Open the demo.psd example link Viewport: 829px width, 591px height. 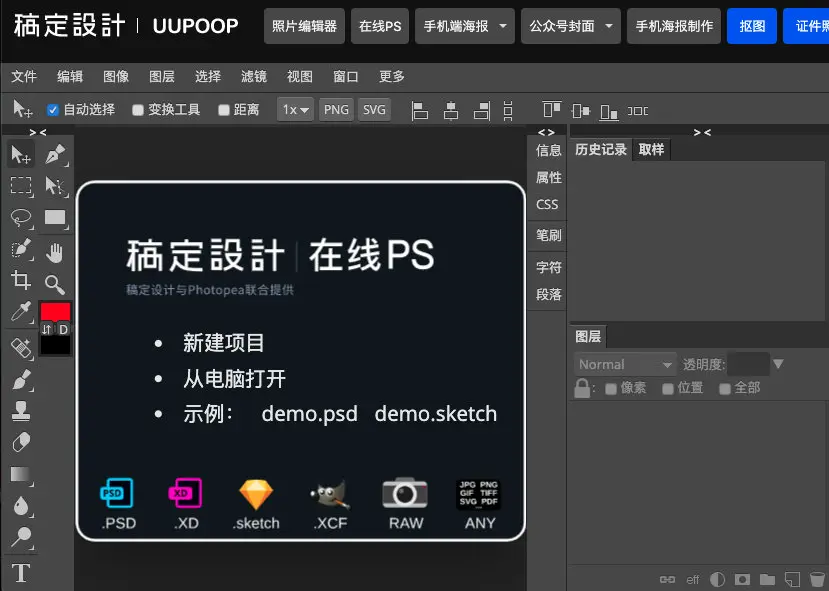click(x=309, y=413)
